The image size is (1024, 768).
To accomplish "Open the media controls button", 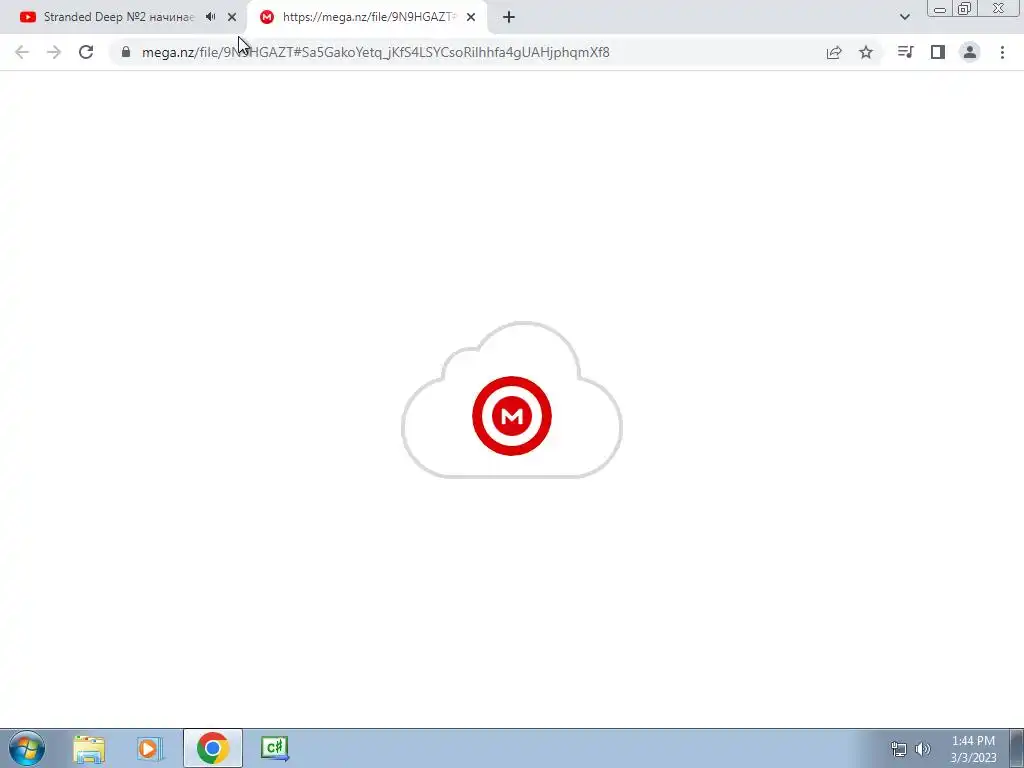I will tap(905, 52).
